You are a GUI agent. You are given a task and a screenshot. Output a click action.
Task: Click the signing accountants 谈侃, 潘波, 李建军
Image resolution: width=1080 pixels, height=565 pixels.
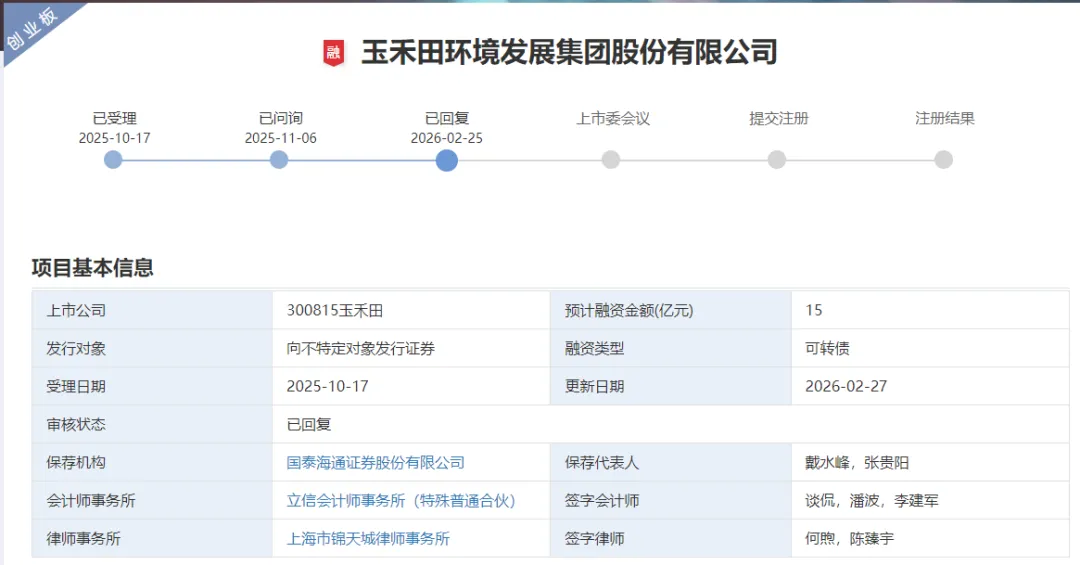point(871,501)
